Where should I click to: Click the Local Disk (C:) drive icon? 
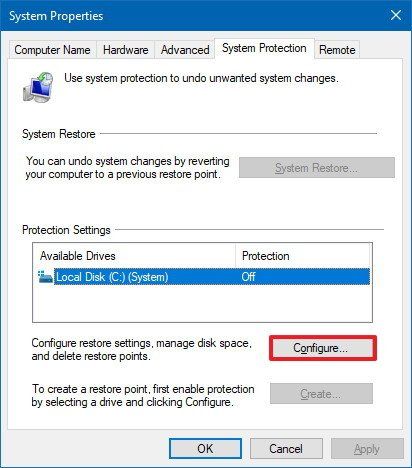pyautogui.click(x=45, y=277)
